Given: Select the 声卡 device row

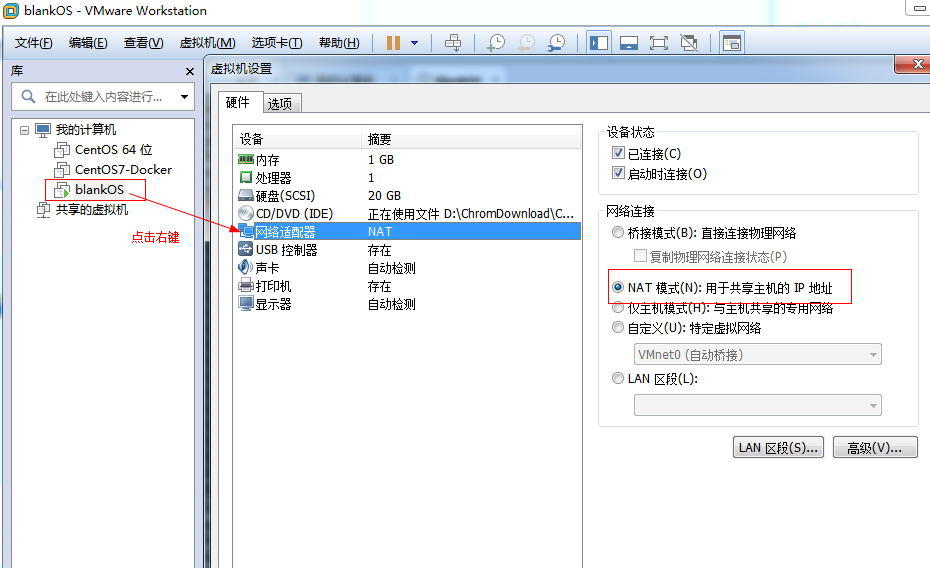Looking at the screenshot, I should click(407, 268).
